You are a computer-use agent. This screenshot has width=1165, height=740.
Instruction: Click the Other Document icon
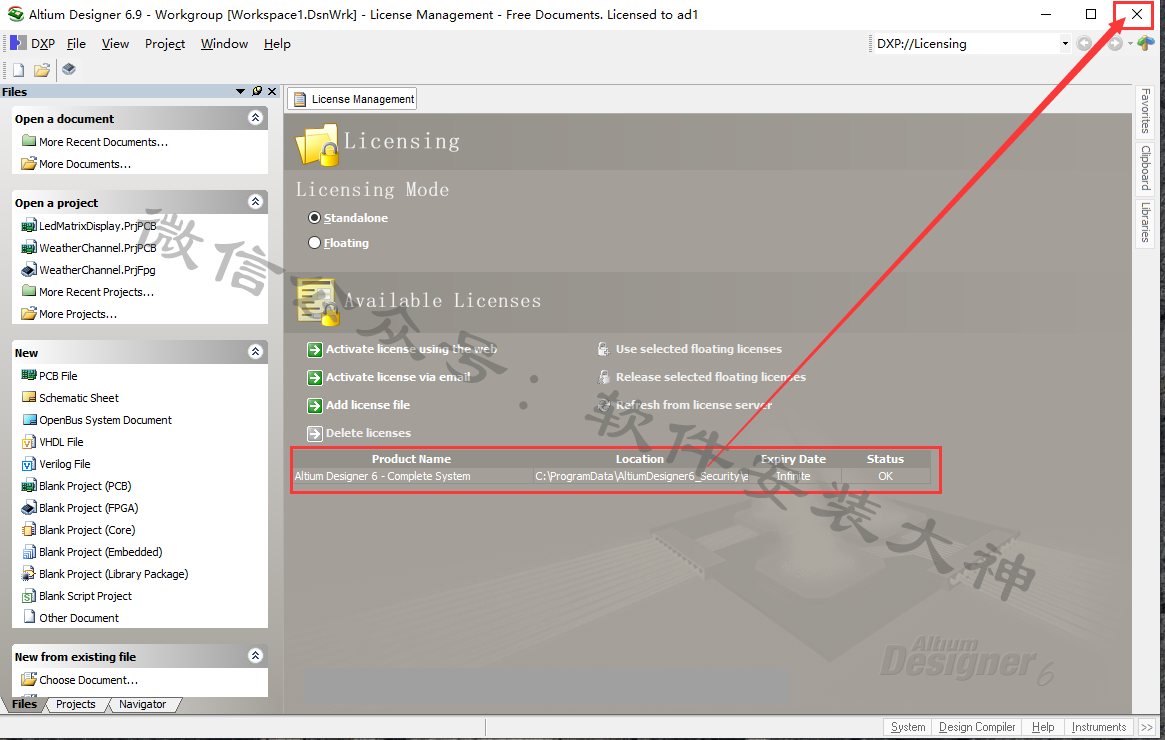click(29, 617)
